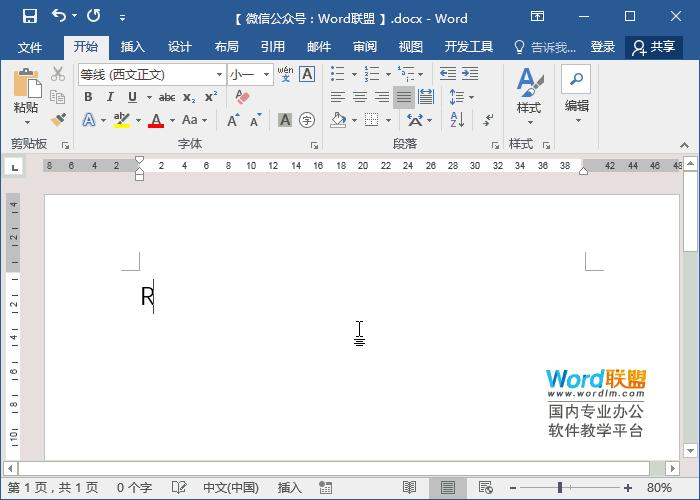Switch to the 设计 Design tab

point(179,47)
